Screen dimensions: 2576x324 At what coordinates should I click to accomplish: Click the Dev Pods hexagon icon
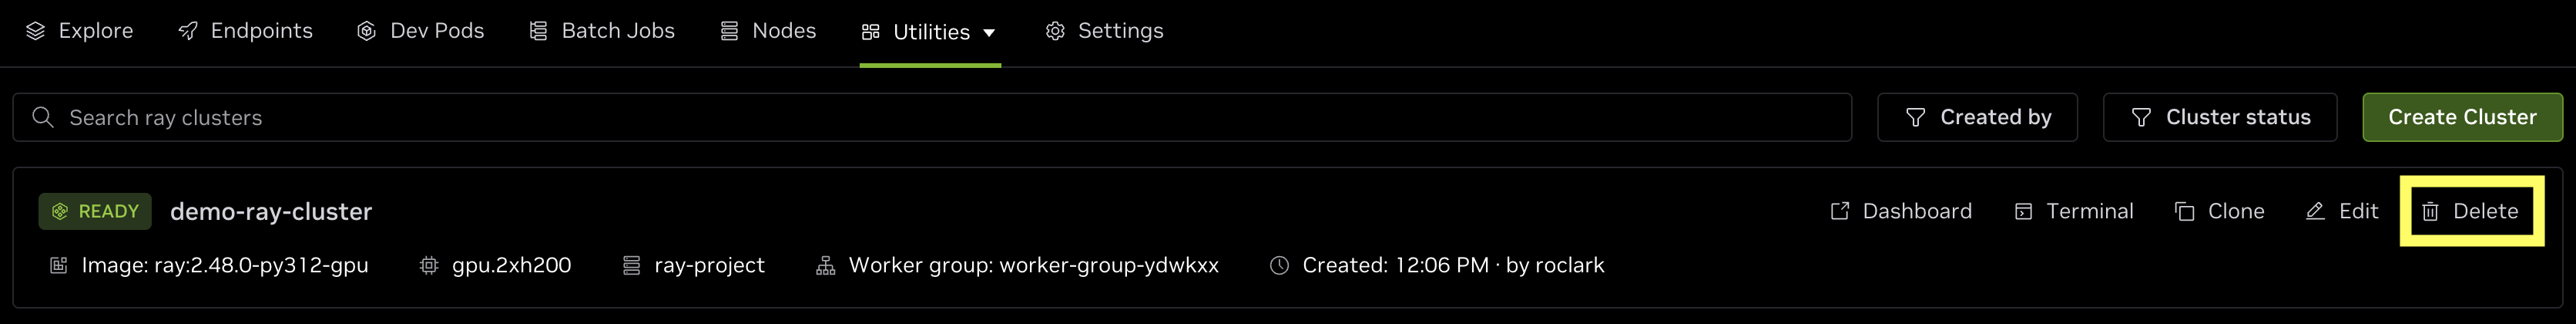coord(367,31)
